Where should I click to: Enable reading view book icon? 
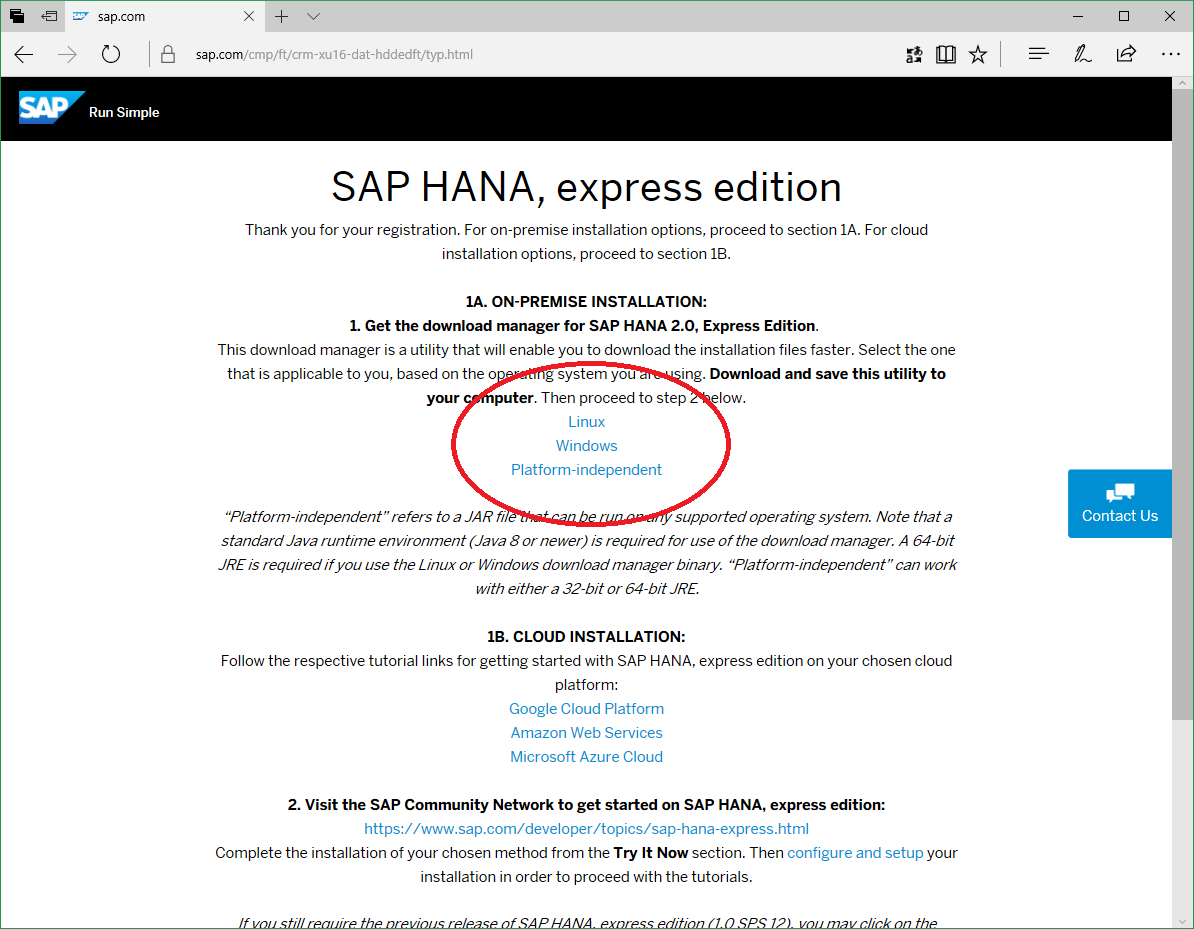point(946,54)
